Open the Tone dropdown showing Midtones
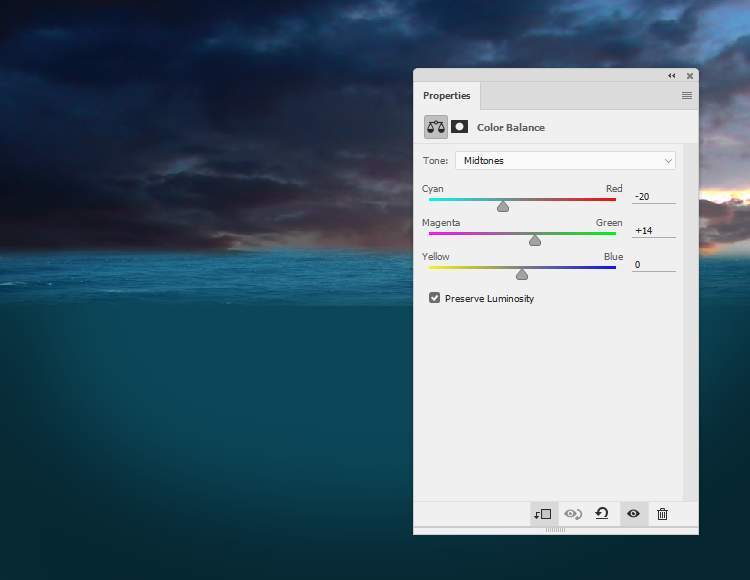This screenshot has width=750, height=580. [x=565, y=161]
